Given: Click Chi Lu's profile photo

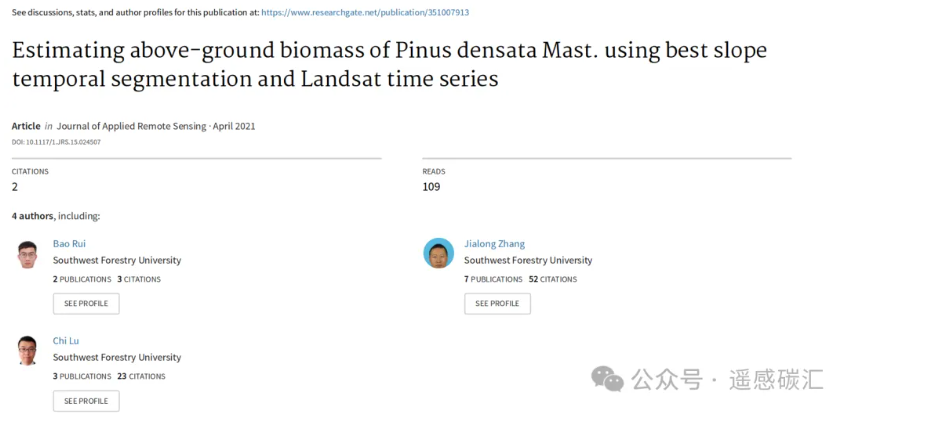Looking at the screenshot, I should coord(27,351).
